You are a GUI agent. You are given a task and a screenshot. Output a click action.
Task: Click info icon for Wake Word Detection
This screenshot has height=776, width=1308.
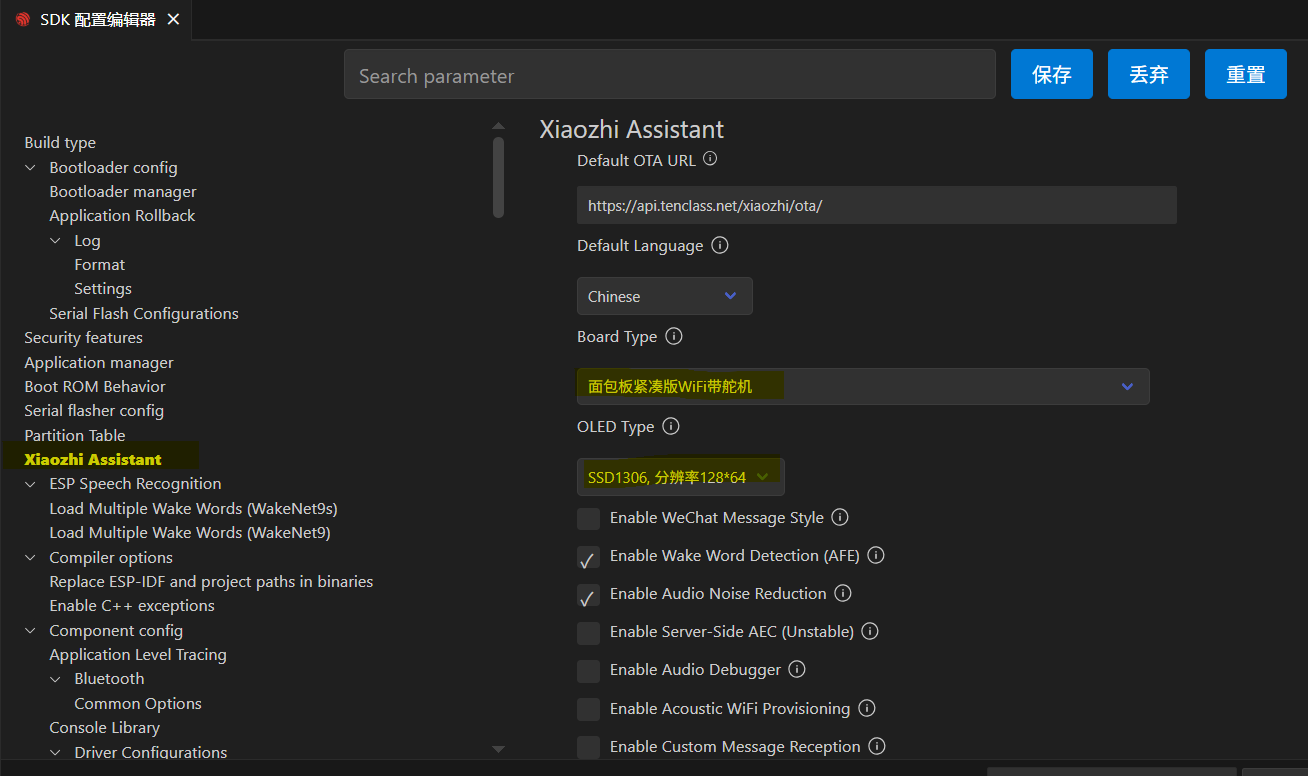tap(876, 555)
